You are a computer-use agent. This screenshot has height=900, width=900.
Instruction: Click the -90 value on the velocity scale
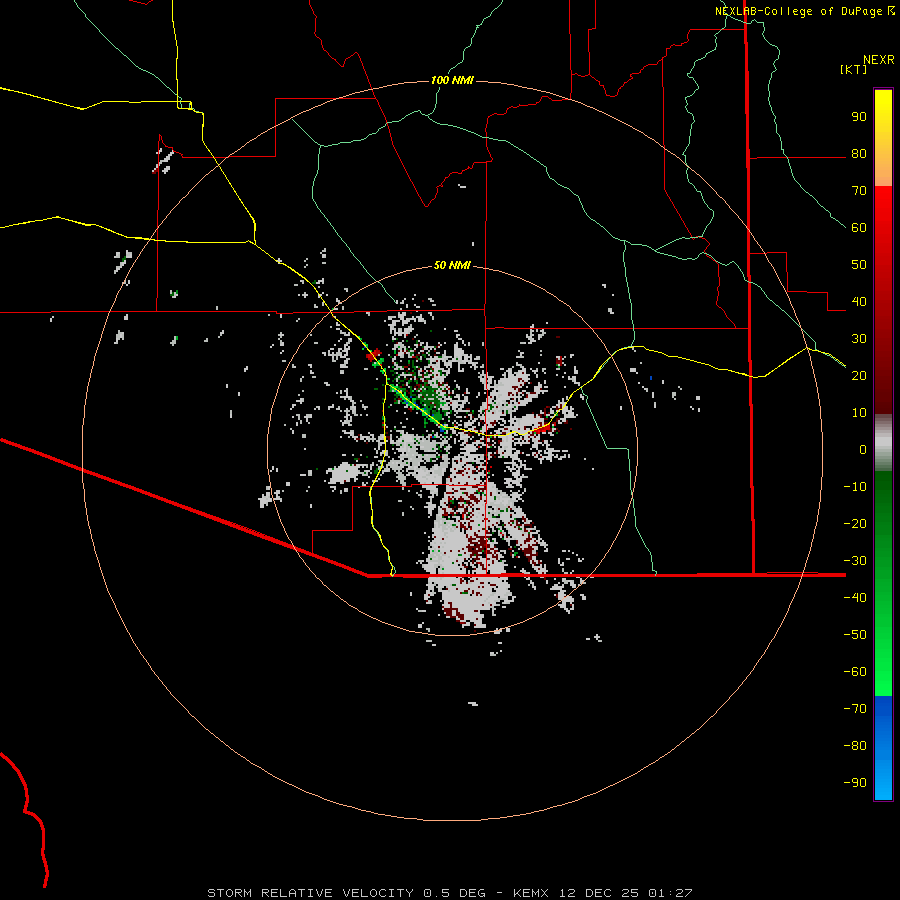[x=855, y=783]
